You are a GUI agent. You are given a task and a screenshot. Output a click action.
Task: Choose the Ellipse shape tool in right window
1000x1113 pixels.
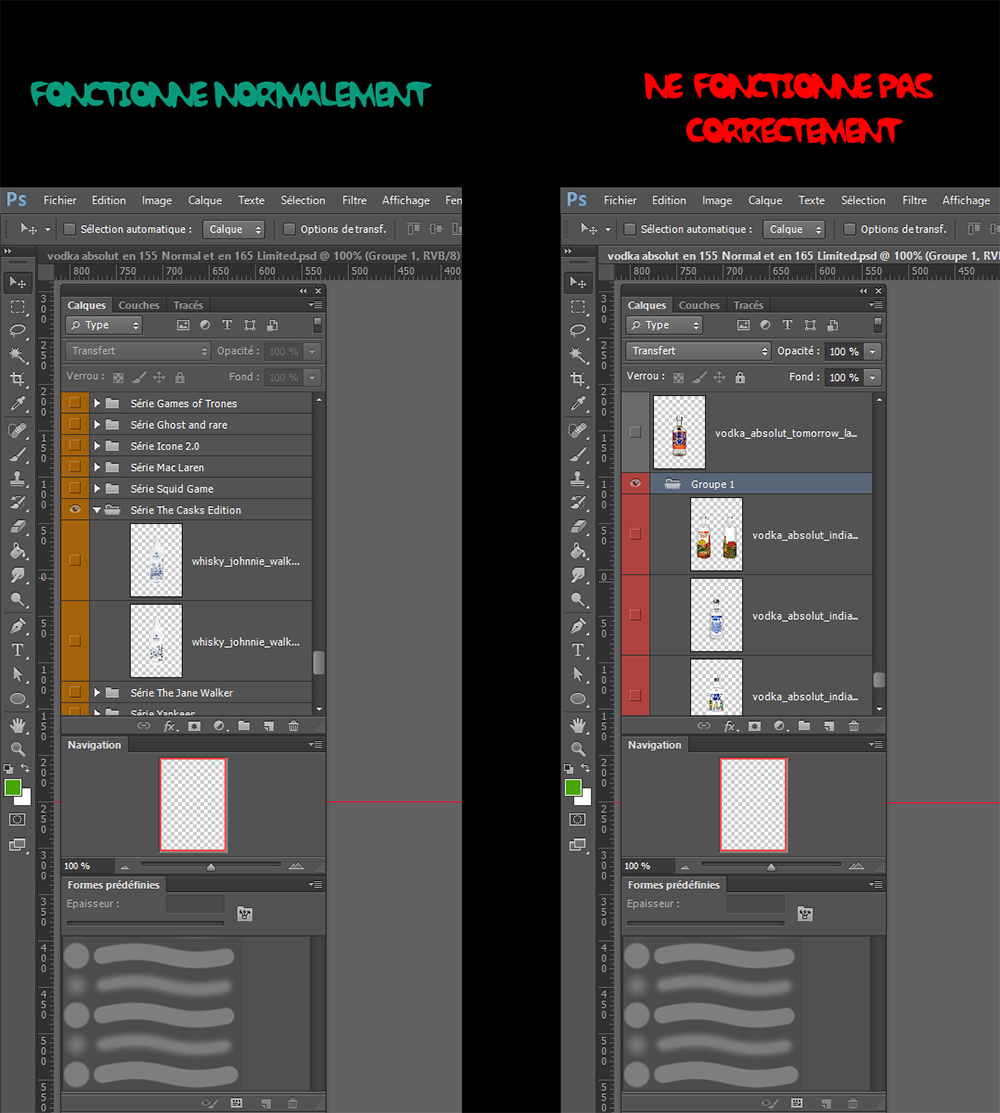tap(578, 698)
